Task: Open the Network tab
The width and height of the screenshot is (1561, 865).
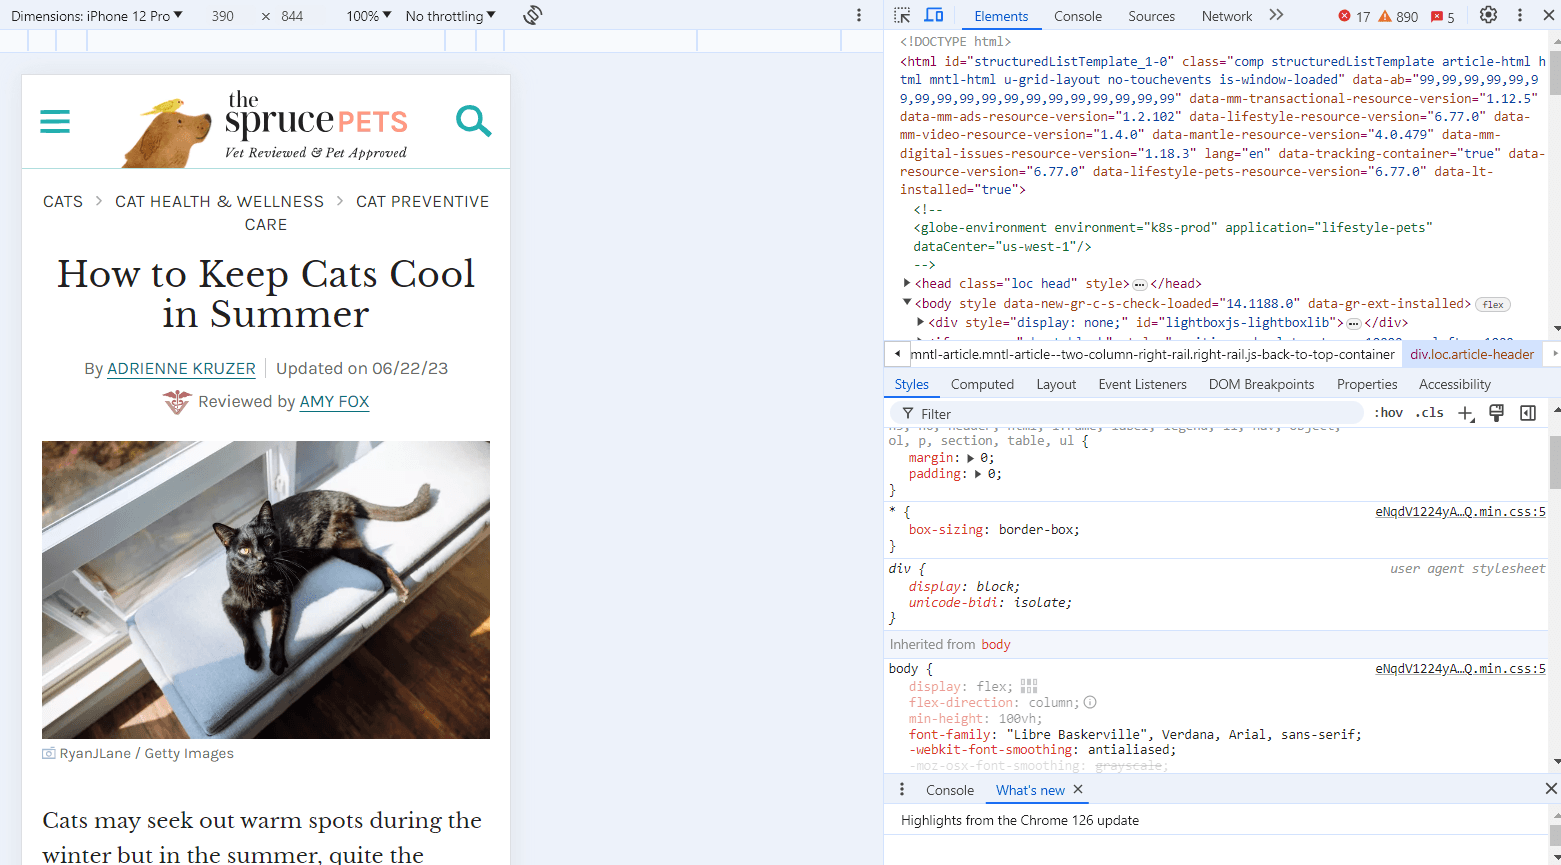Action: pyautogui.click(x=1227, y=16)
